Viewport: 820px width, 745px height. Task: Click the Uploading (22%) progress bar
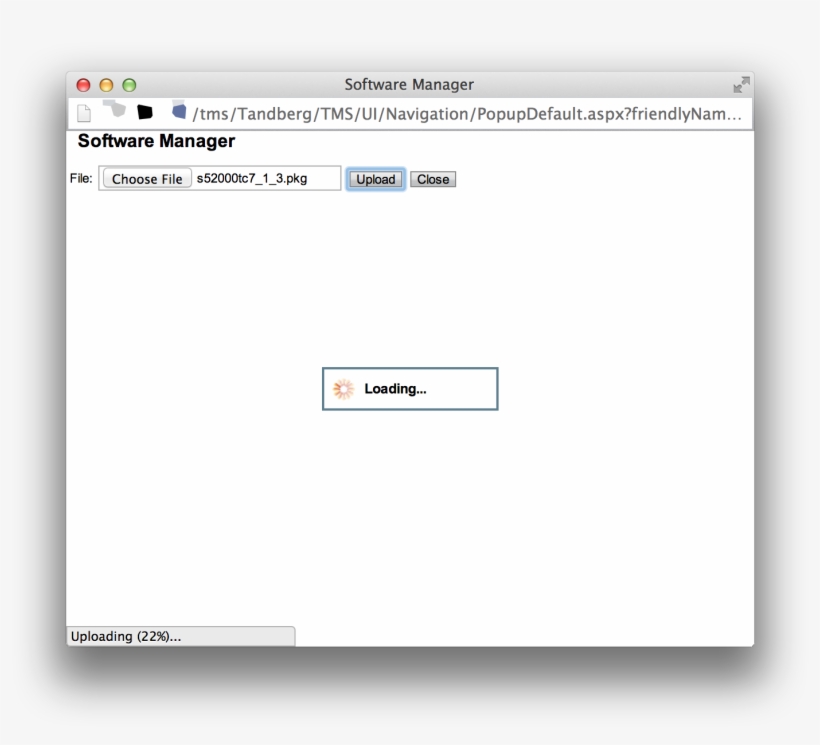click(180, 636)
